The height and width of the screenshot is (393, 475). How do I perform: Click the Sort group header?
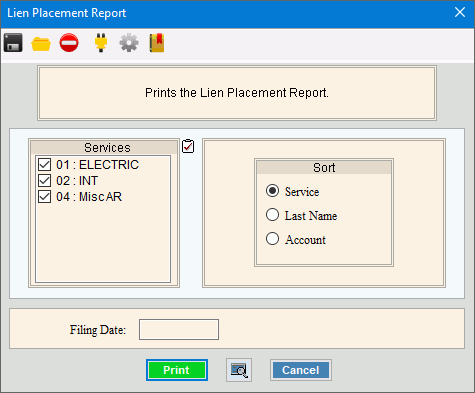[324, 167]
